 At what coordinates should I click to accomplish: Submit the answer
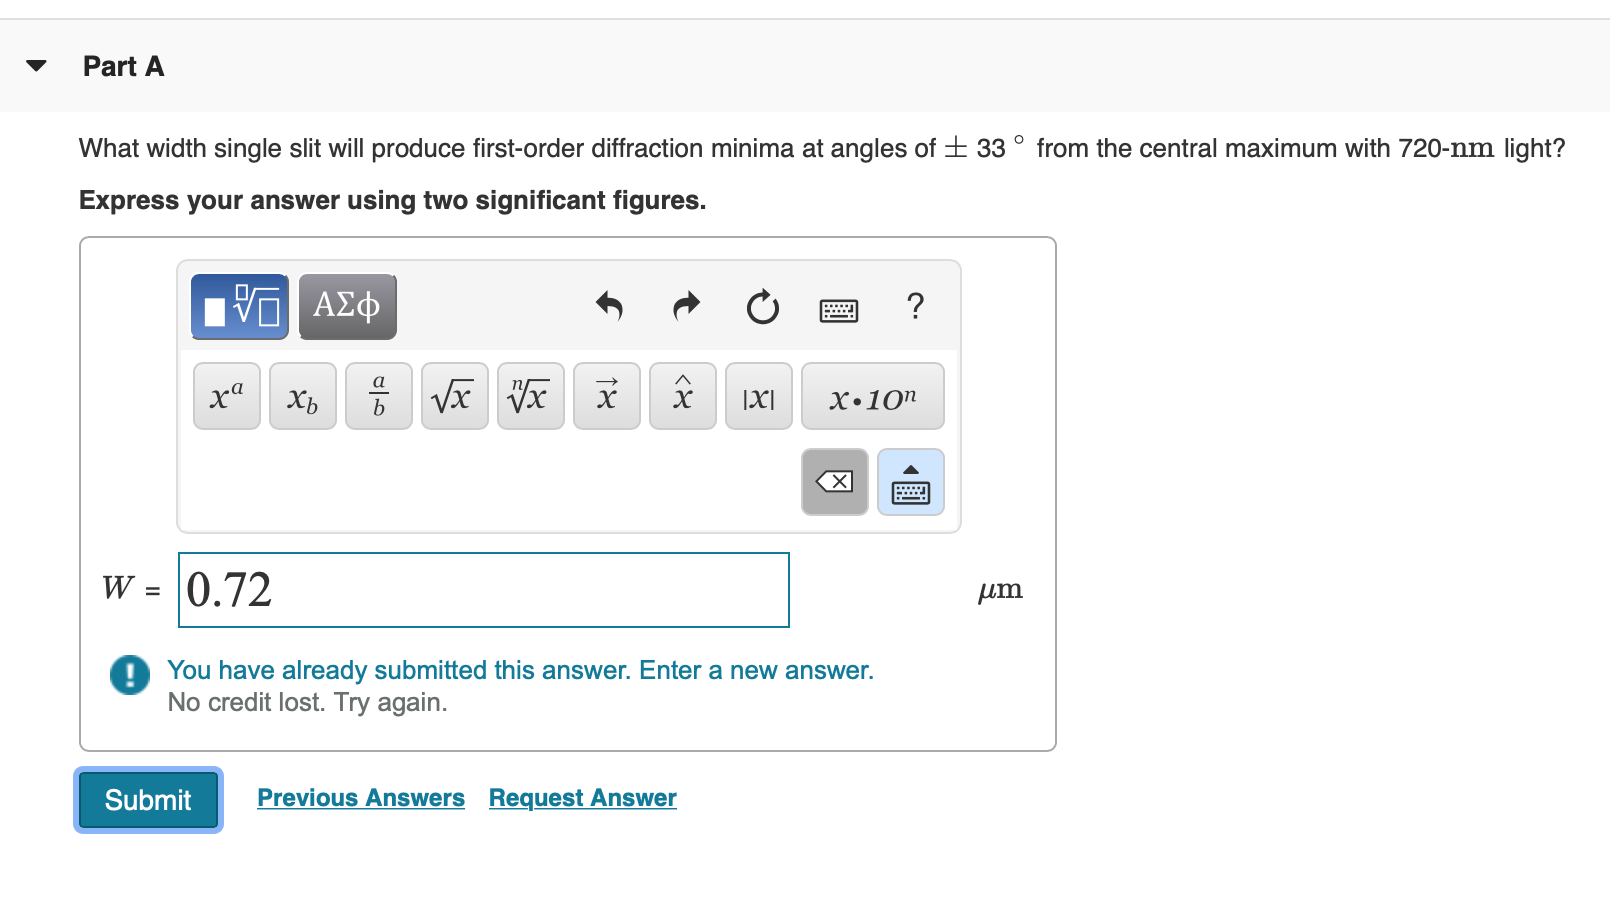[x=147, y=800]
